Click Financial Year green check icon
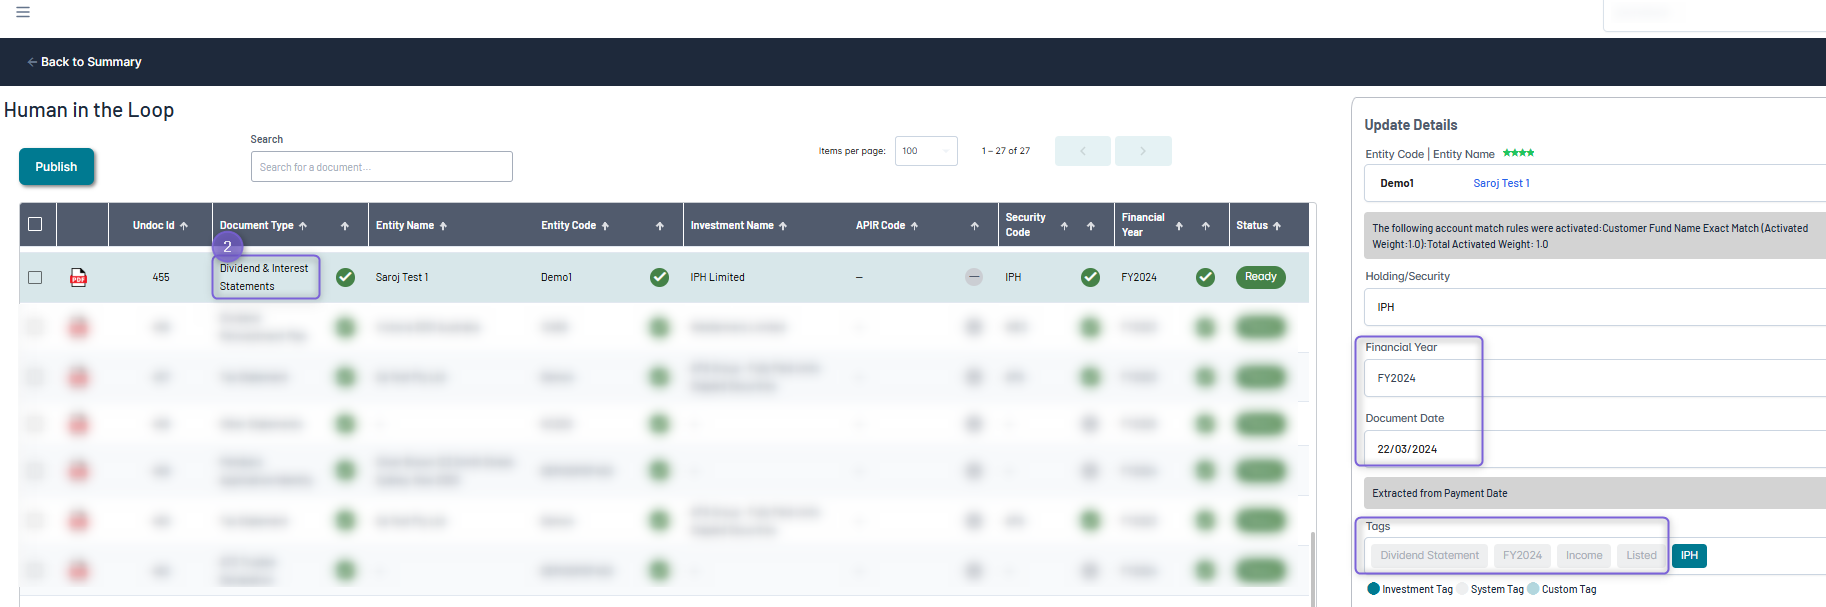 [x=1205, y=277]
